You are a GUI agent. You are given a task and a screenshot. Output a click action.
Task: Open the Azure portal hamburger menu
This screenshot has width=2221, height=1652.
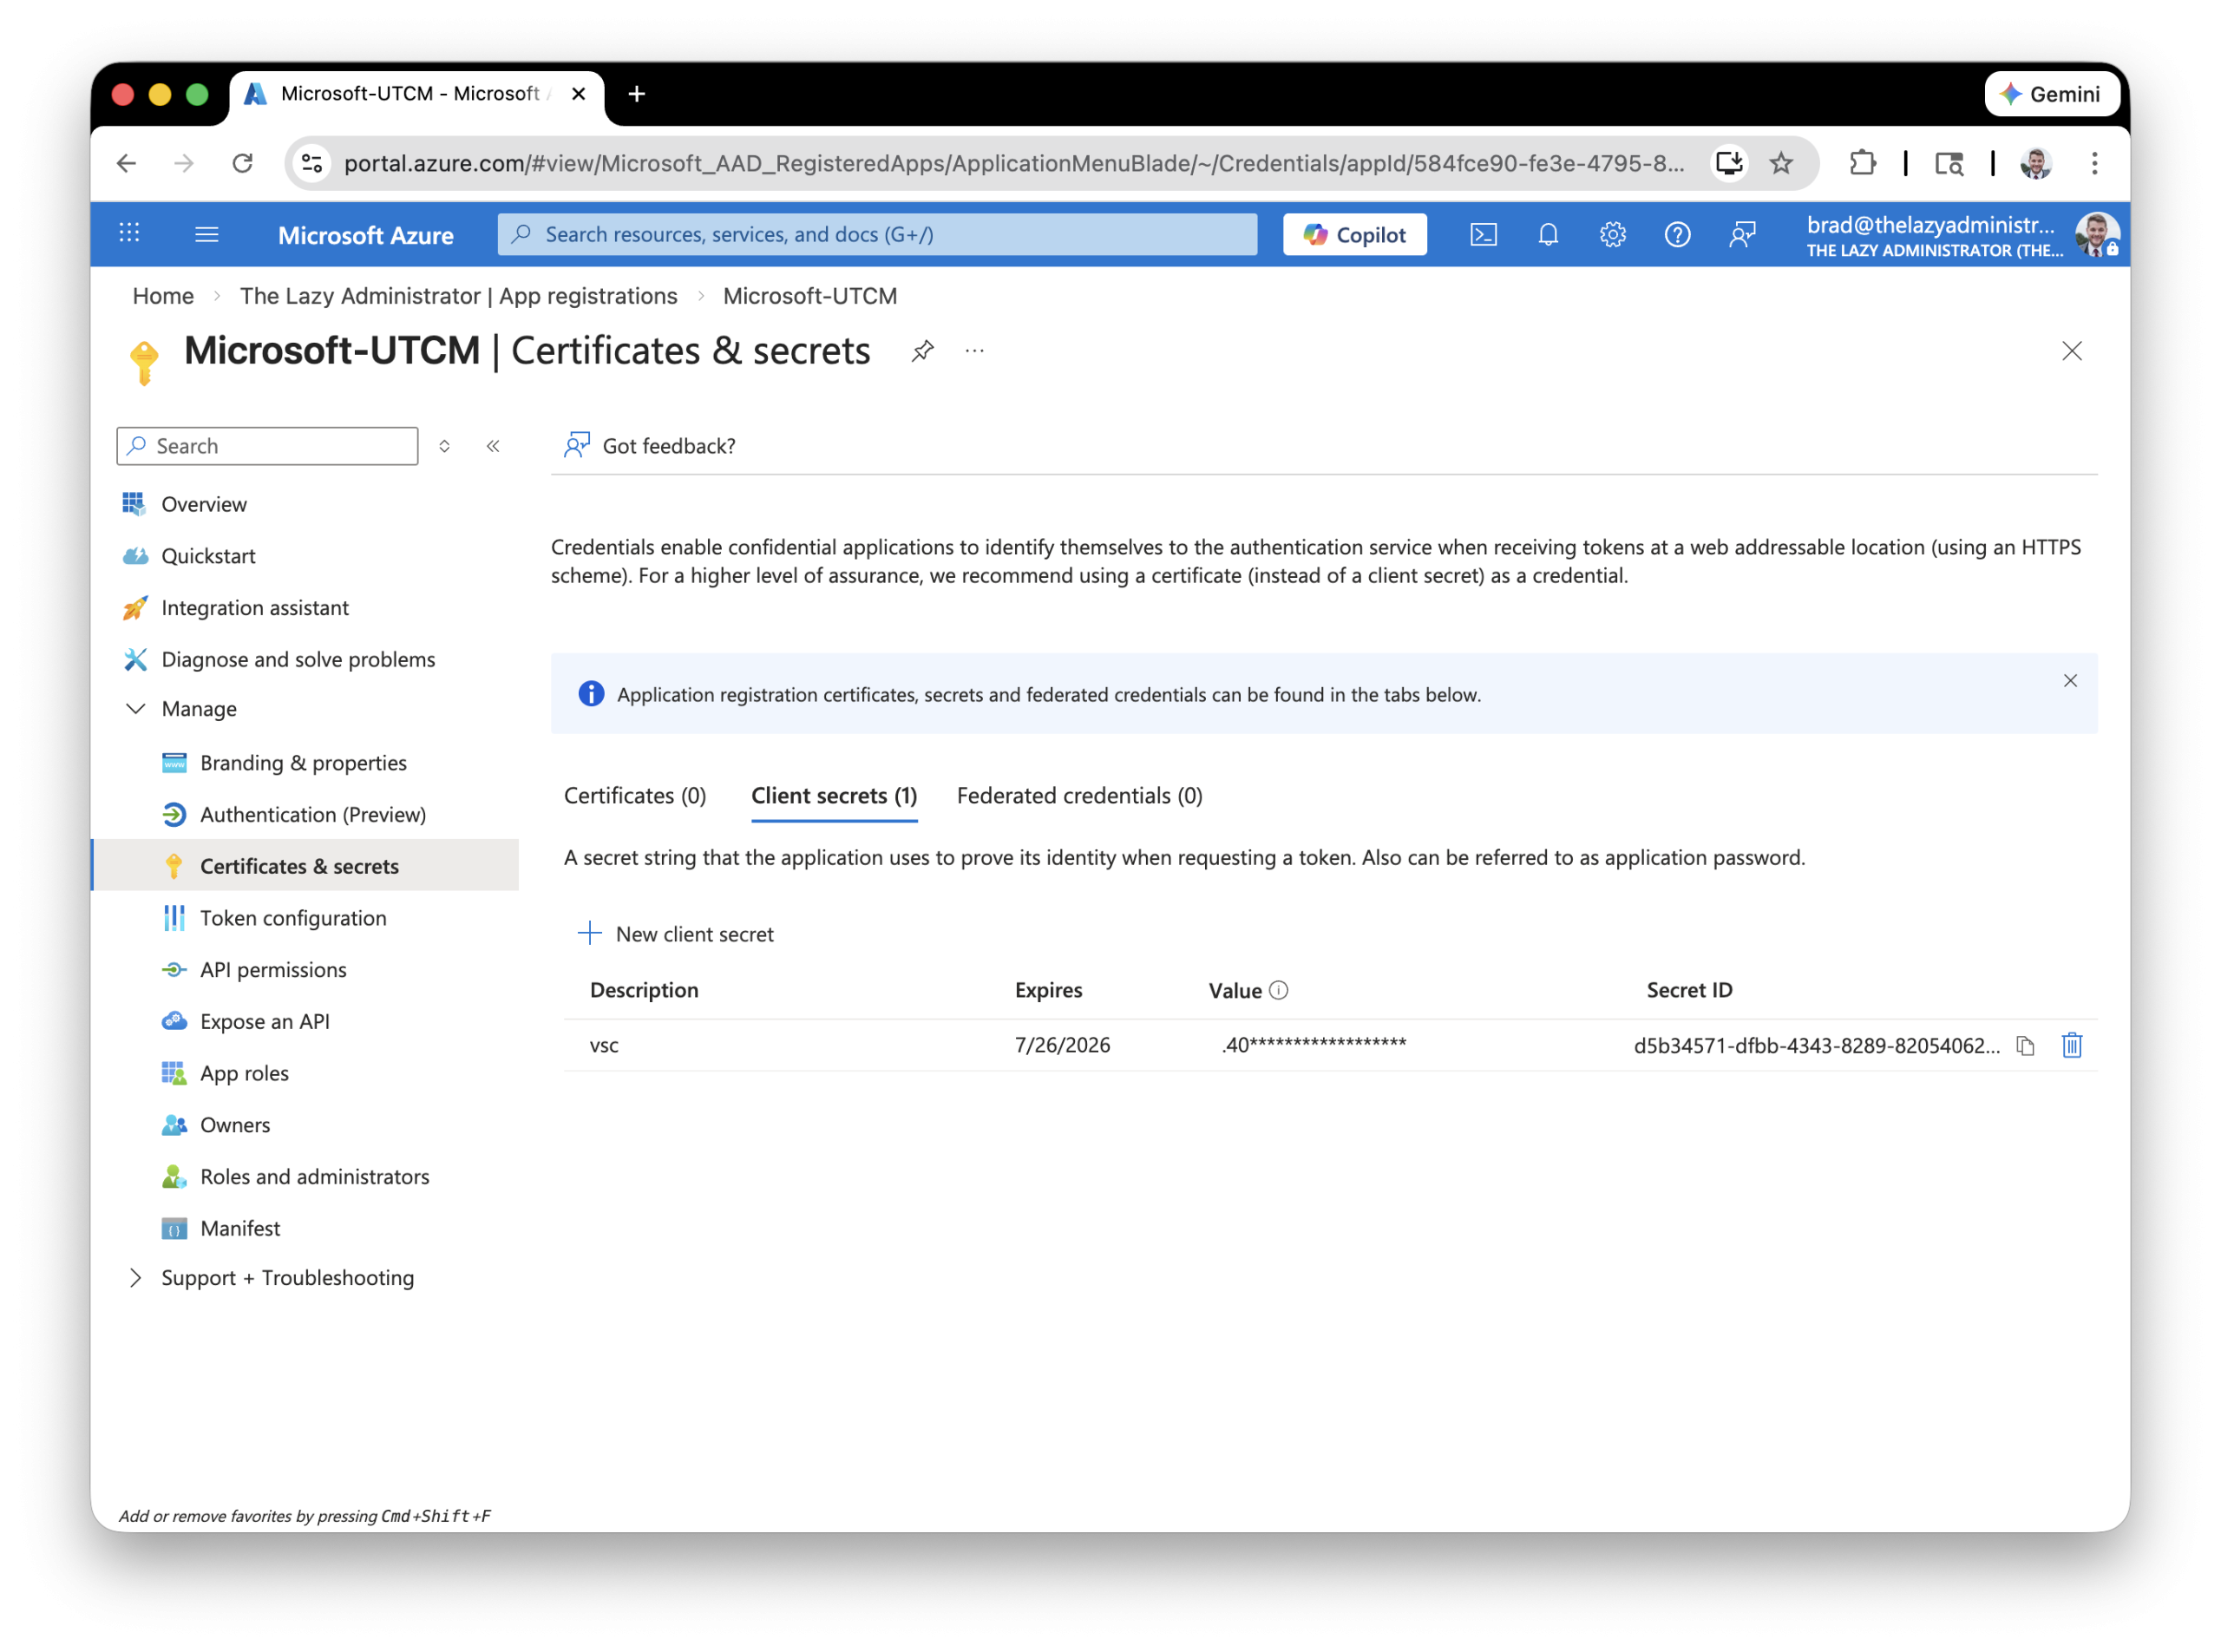[x=206, y=235]
